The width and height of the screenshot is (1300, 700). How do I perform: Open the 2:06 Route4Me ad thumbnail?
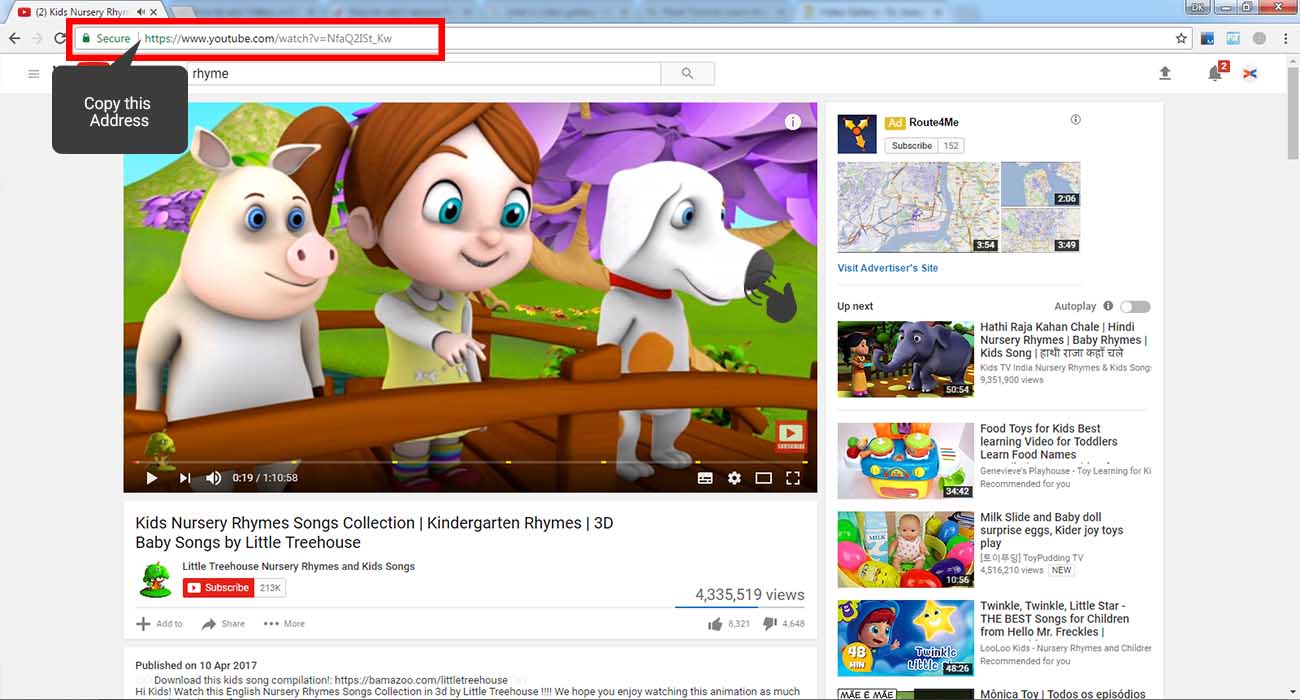coord(1041,184)
